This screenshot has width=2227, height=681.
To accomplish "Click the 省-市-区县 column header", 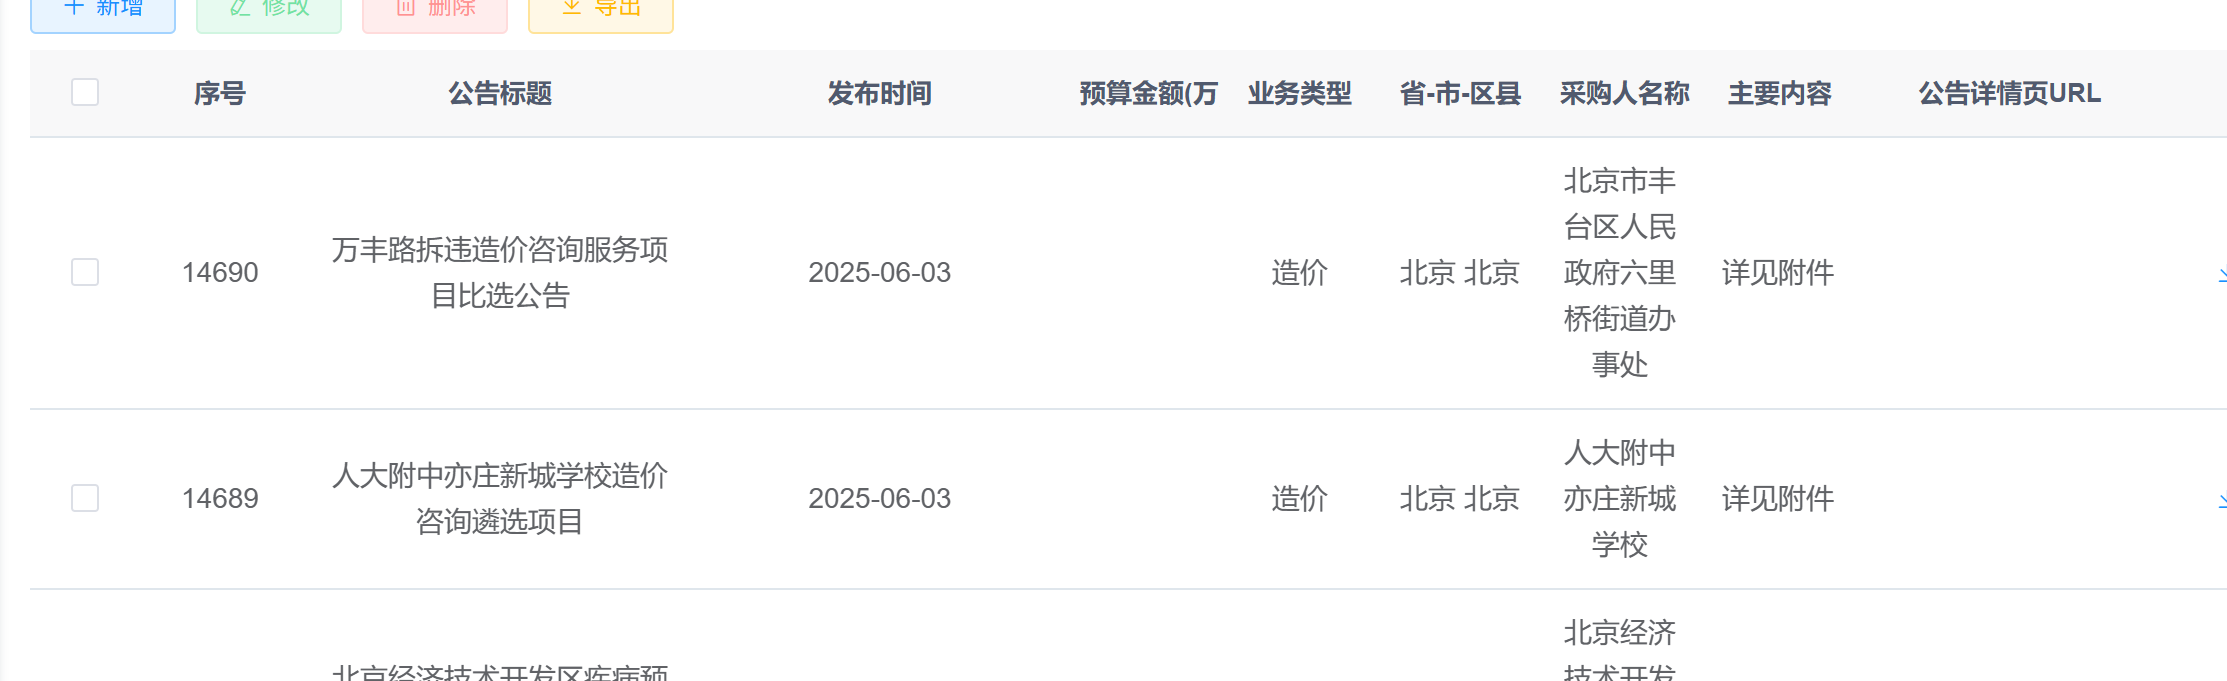I will [x=1460, y=94].
